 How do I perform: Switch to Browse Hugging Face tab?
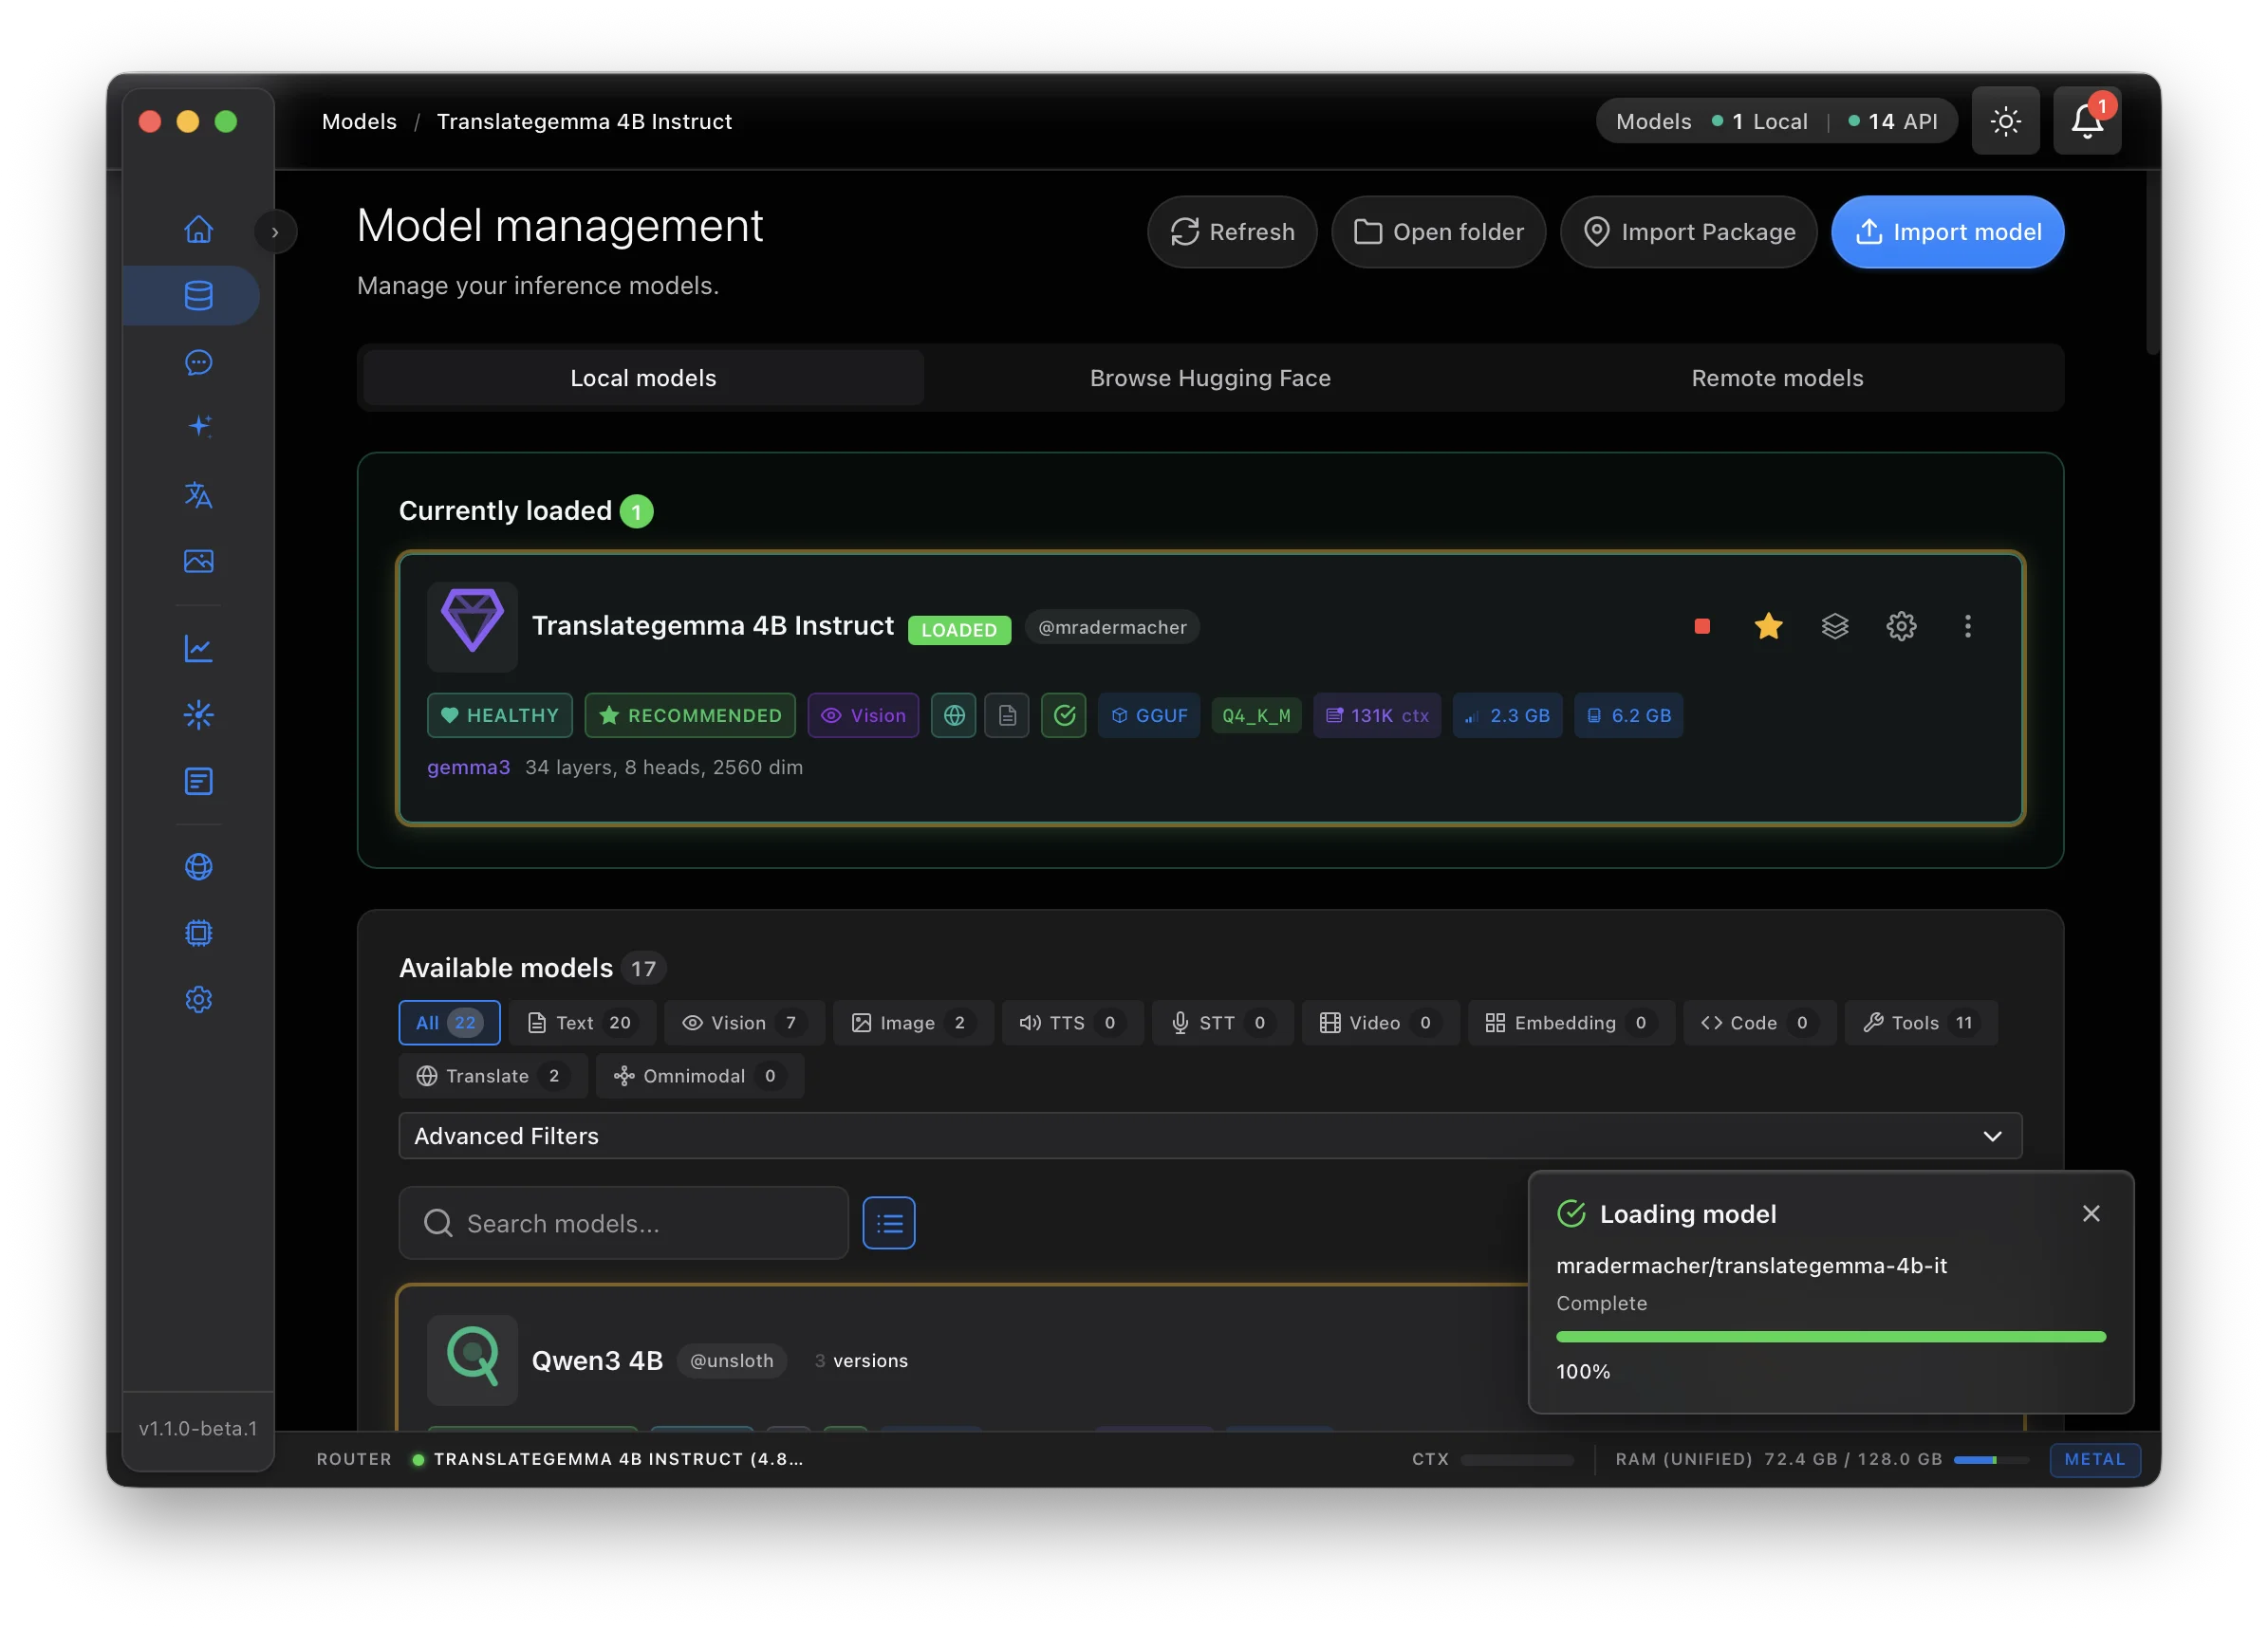pos(1210,378)
